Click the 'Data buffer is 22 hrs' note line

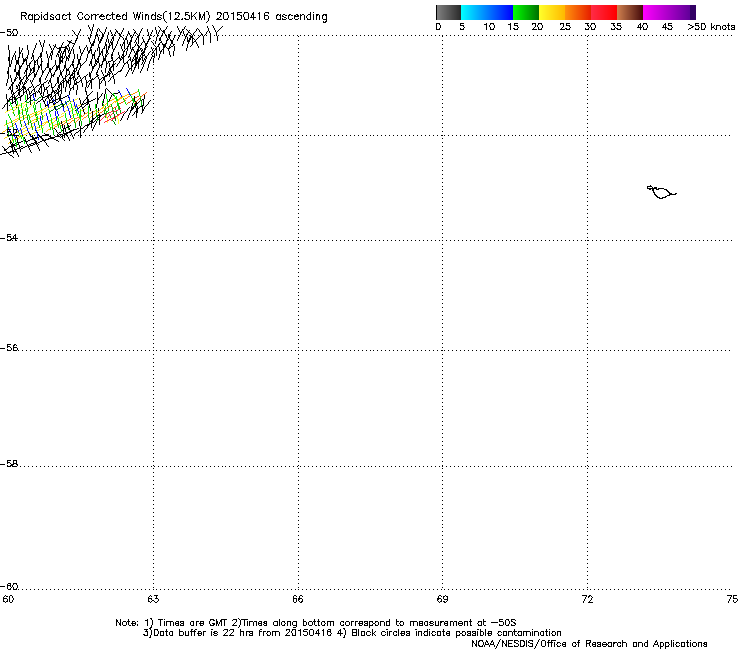(352, 633)
